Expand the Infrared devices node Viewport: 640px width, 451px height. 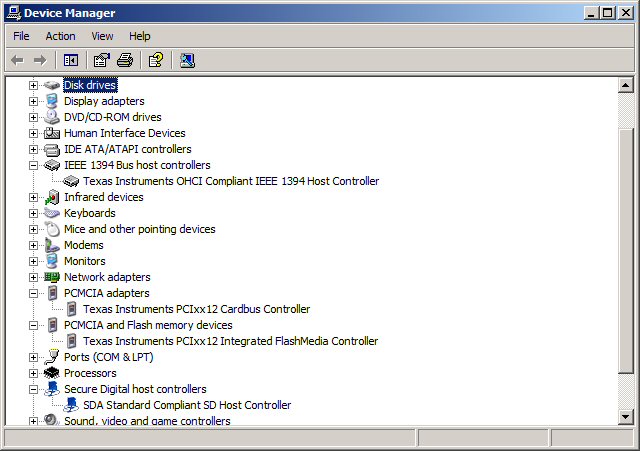tap(33, 198)
